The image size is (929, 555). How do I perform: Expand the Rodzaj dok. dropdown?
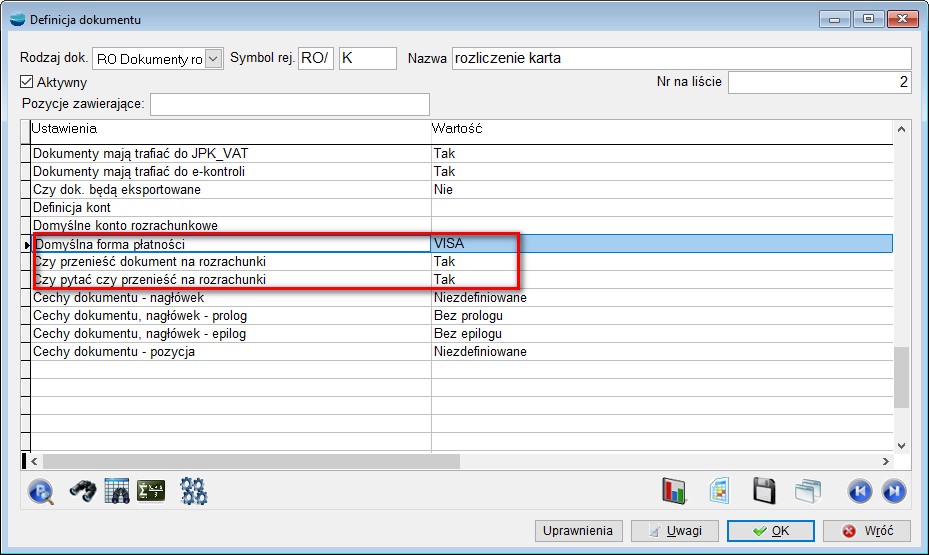tap(214, 59)
